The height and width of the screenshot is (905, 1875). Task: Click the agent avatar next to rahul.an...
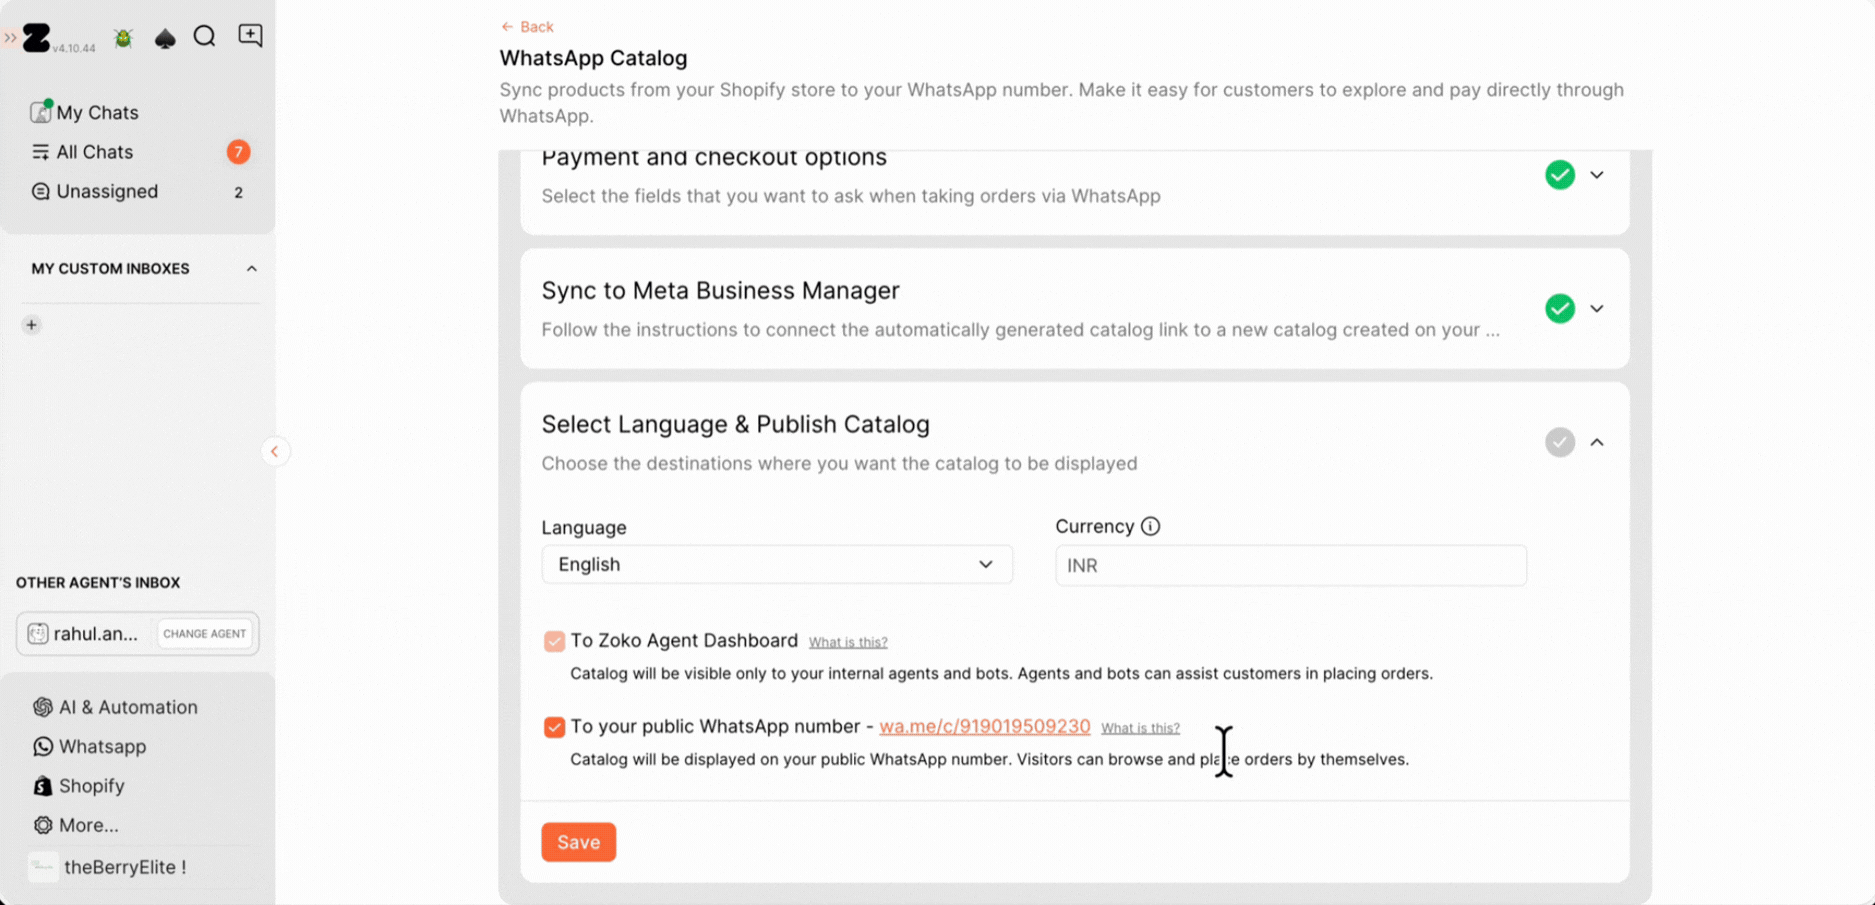37,634
